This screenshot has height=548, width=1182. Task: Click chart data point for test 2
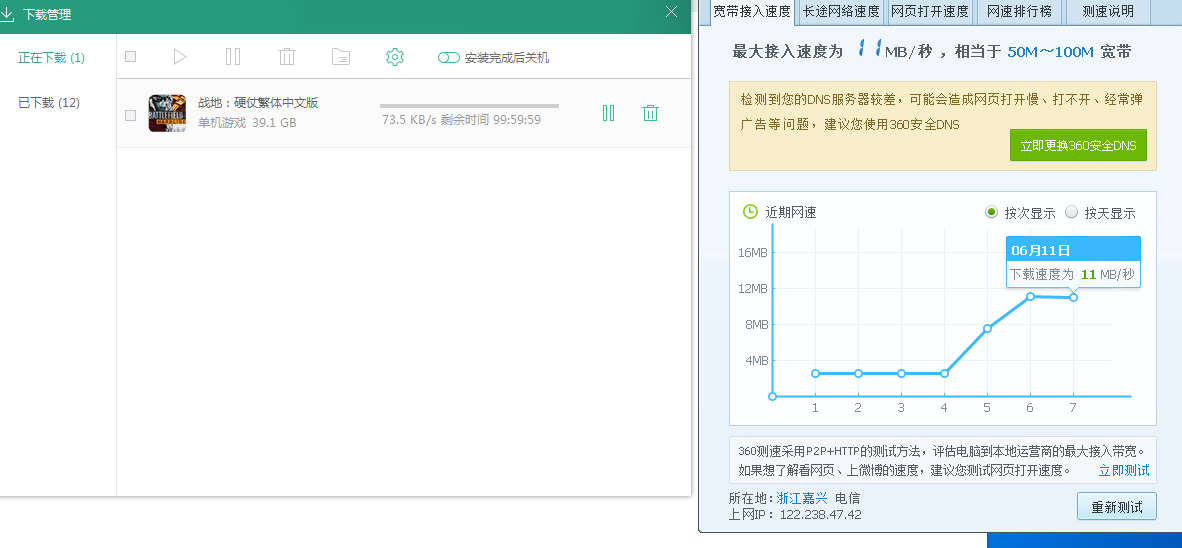(x=858, y=373)
